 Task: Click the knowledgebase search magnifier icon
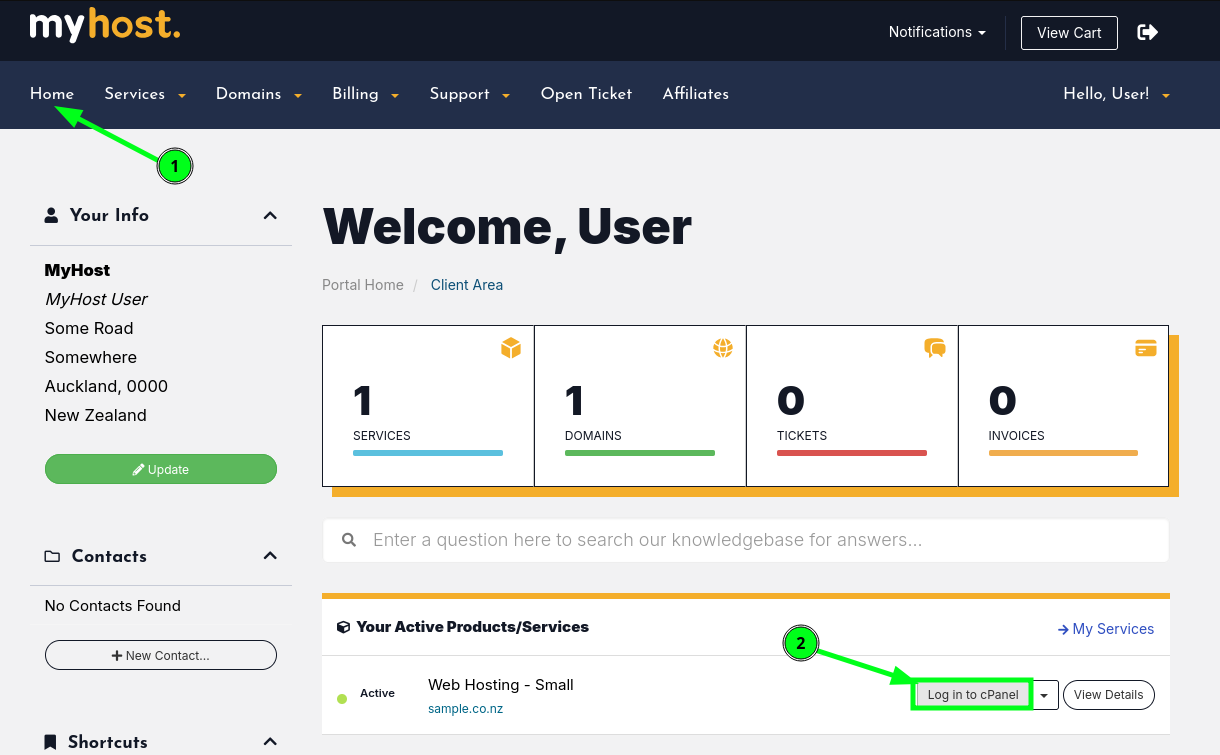[x=349, y=540]
